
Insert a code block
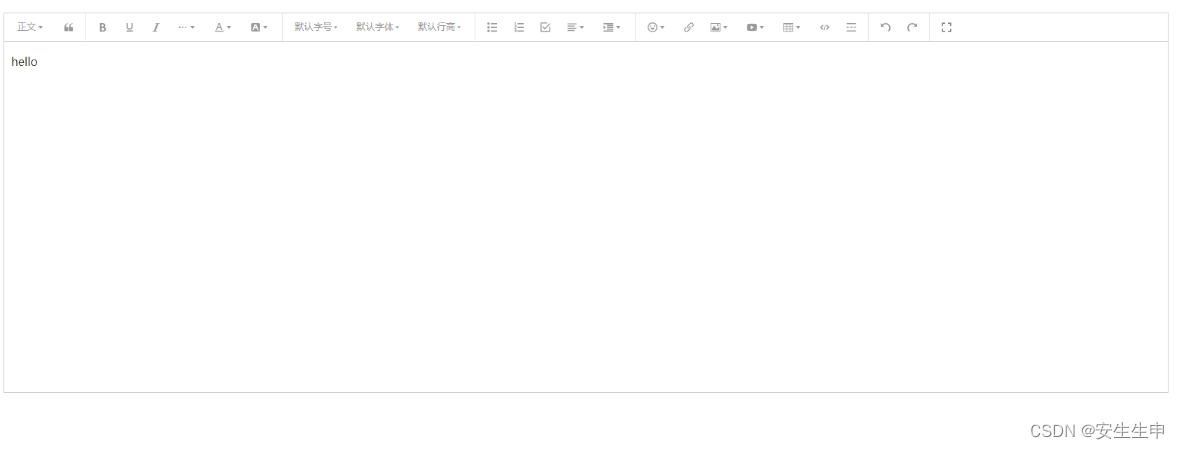click(824, 27)
